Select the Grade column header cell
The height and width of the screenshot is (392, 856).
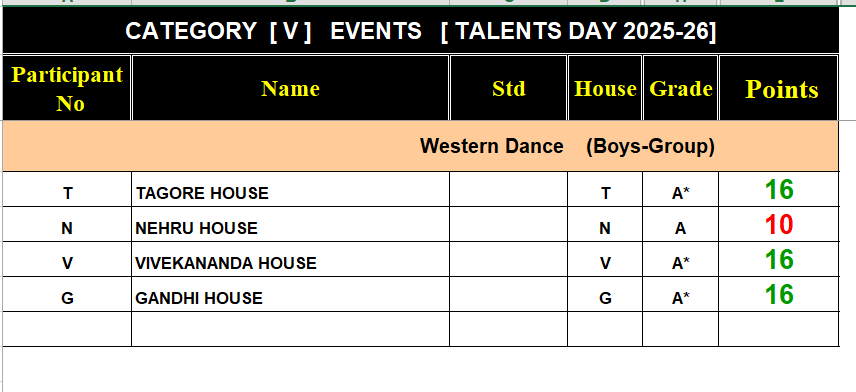680,88
